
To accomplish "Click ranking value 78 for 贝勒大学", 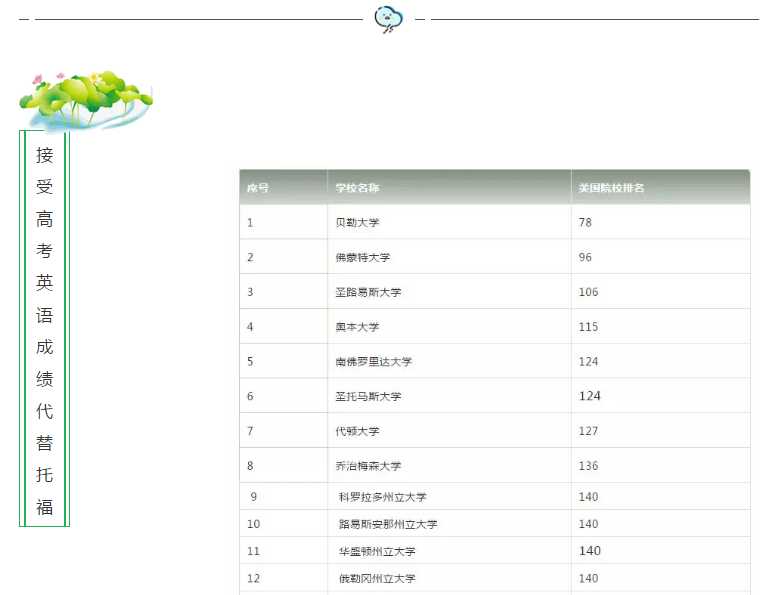I will [585, 223].
